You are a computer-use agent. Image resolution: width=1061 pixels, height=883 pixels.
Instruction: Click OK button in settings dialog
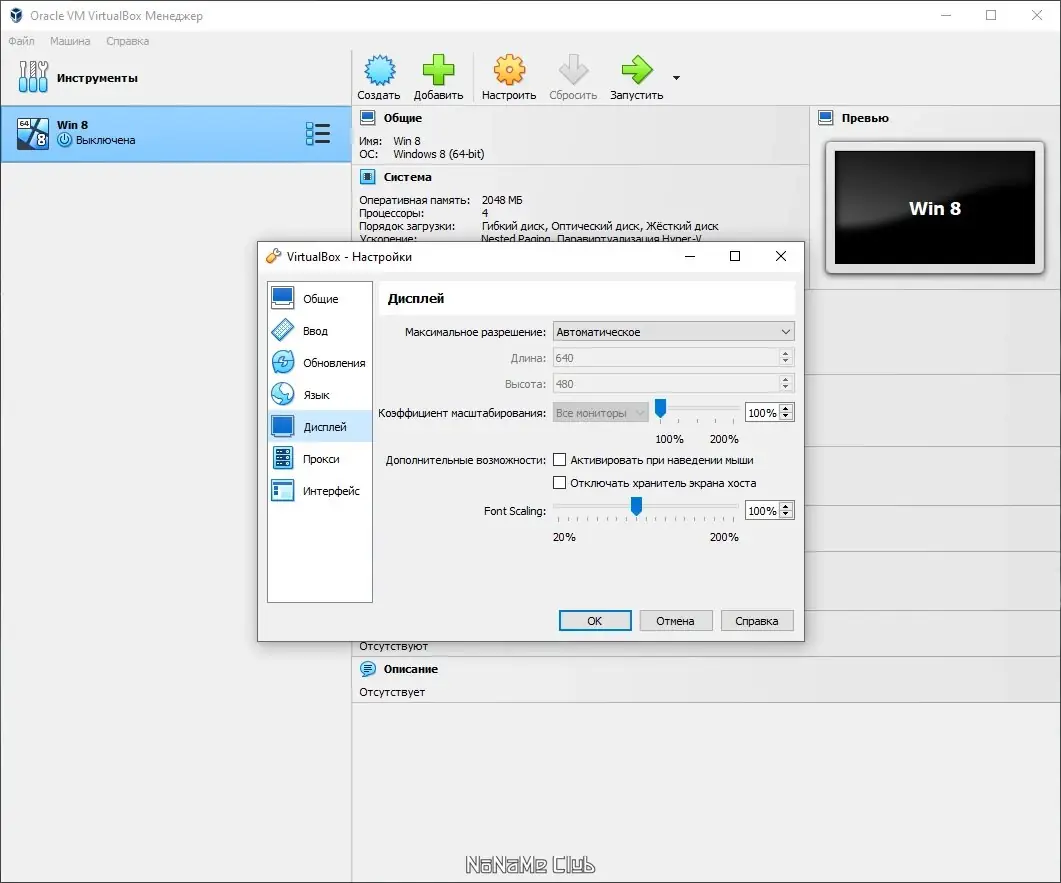[x=595, y=620]
